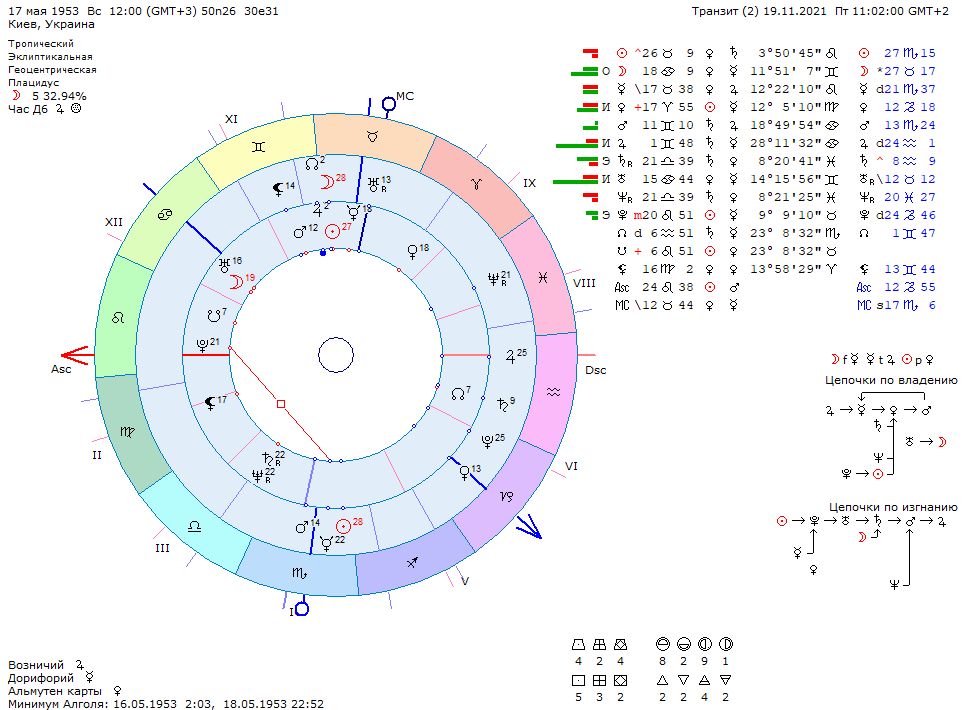
Task: Select the Scorpio glyph on the zodiac ring
Action: (299, 573)
